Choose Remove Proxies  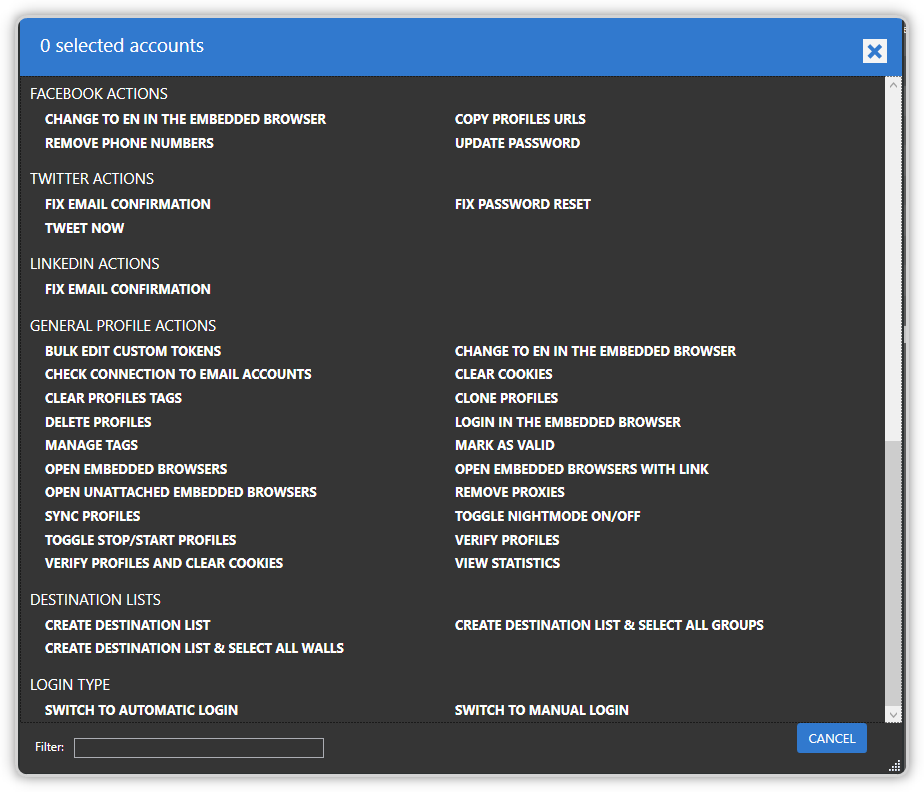[509, 492]
